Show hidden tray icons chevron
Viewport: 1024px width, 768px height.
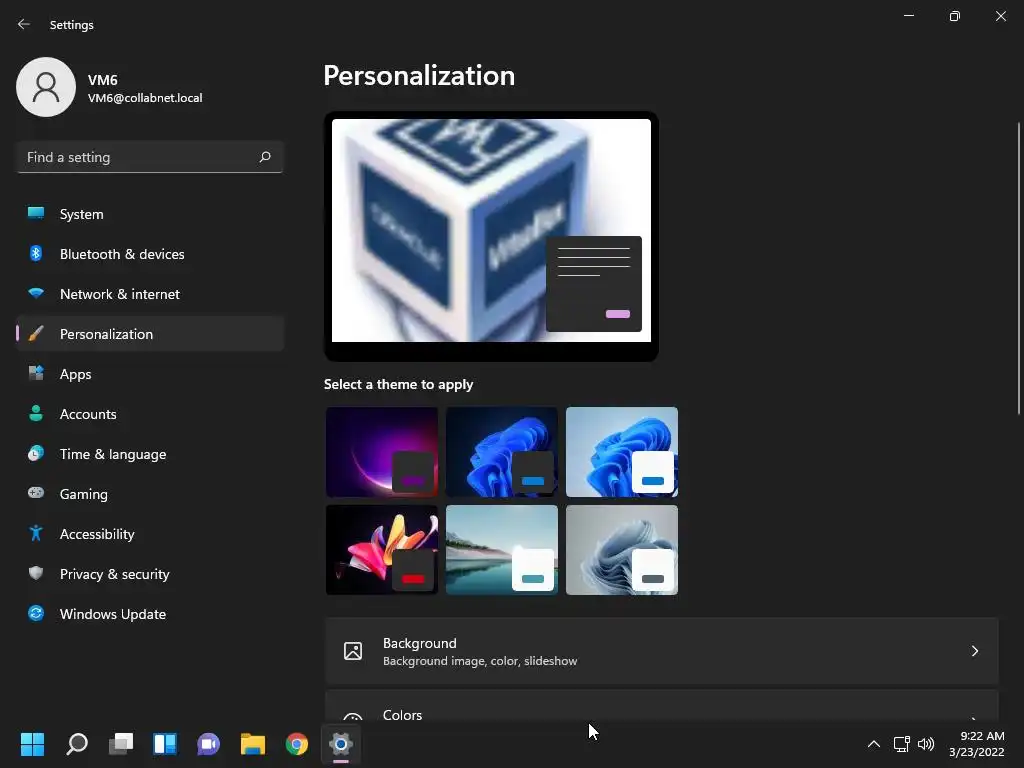click(874, 744)
